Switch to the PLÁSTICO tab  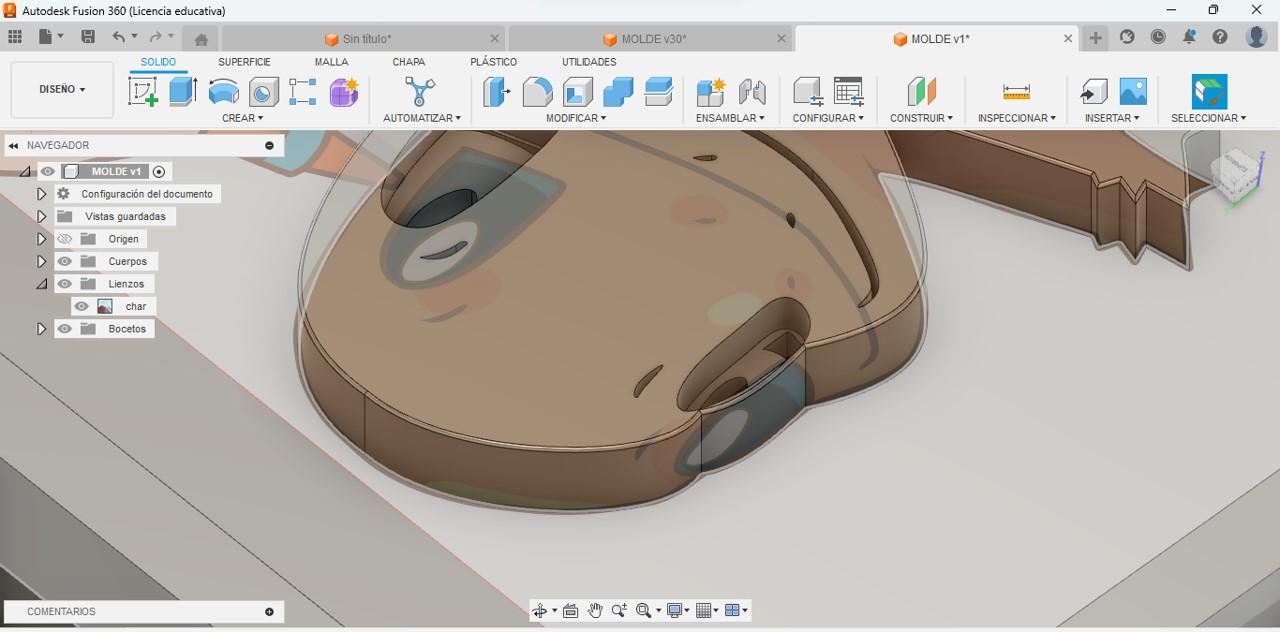click(x=494, y=62)
